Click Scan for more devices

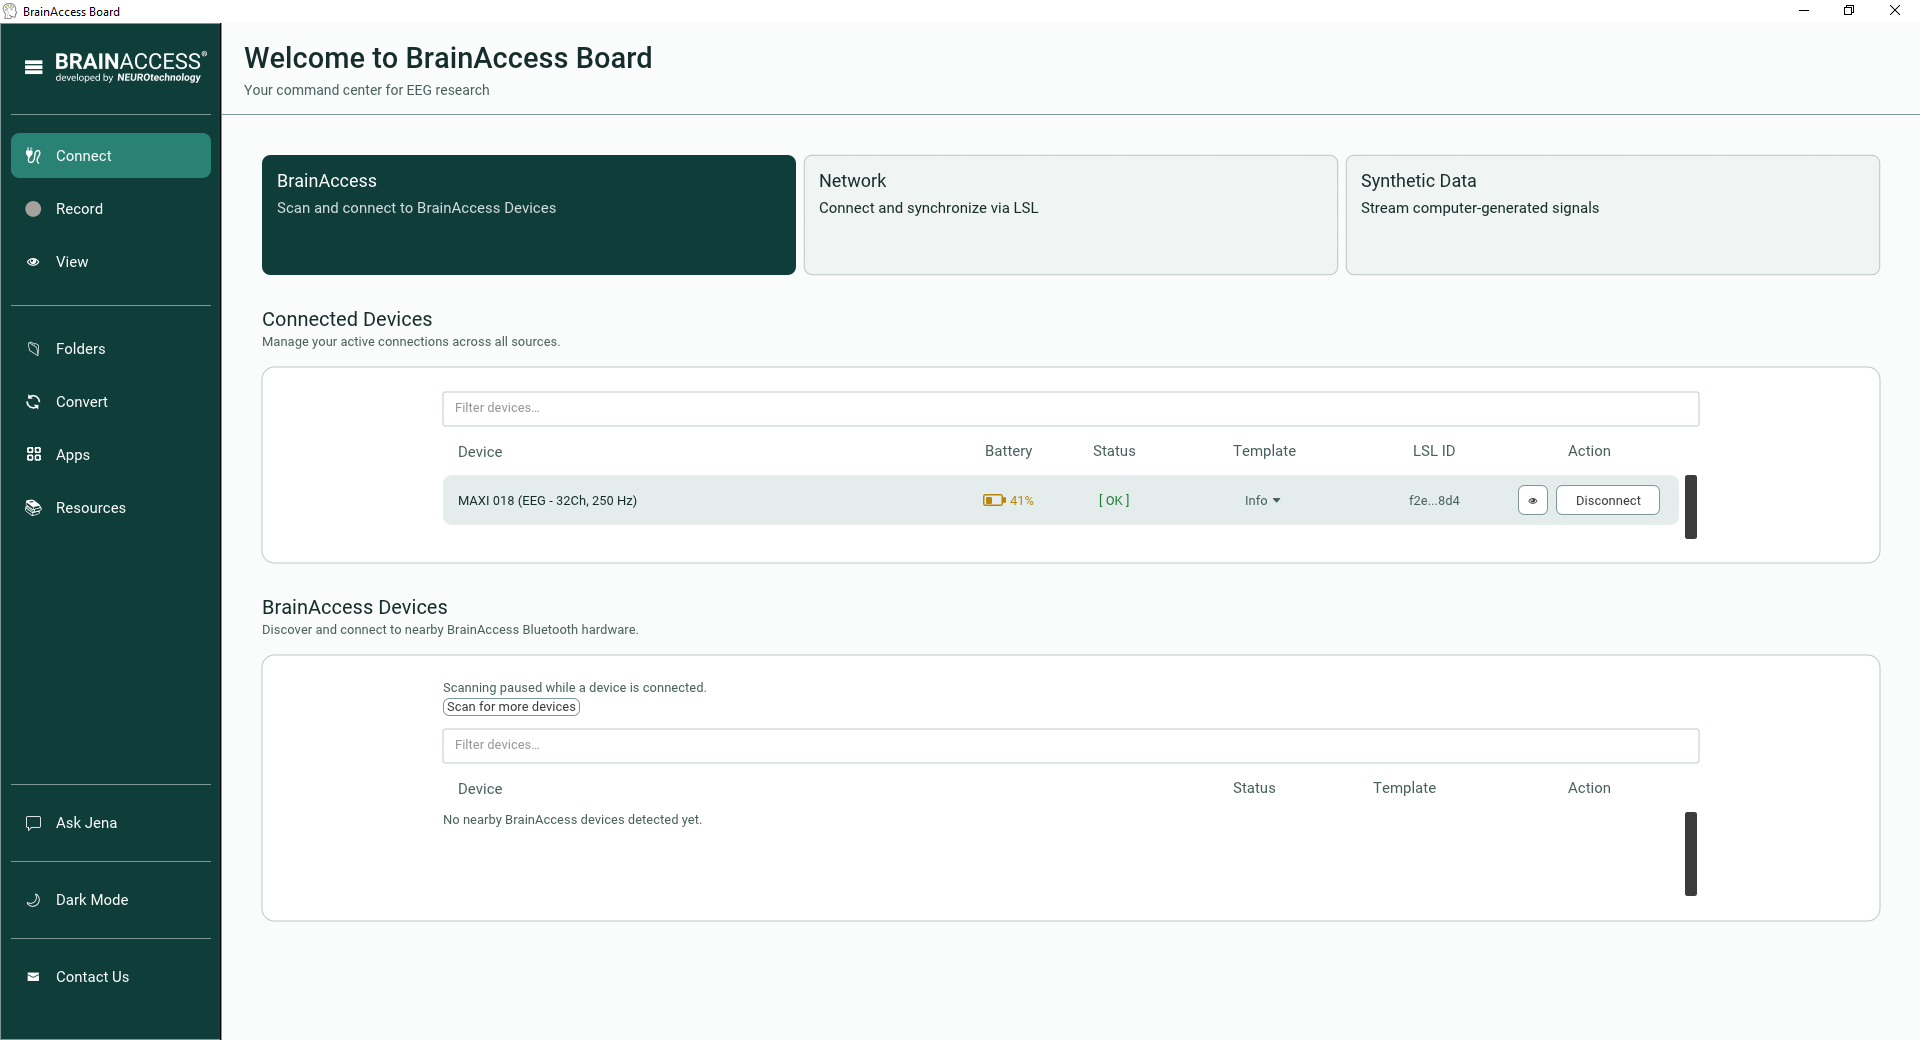(511, 707)
